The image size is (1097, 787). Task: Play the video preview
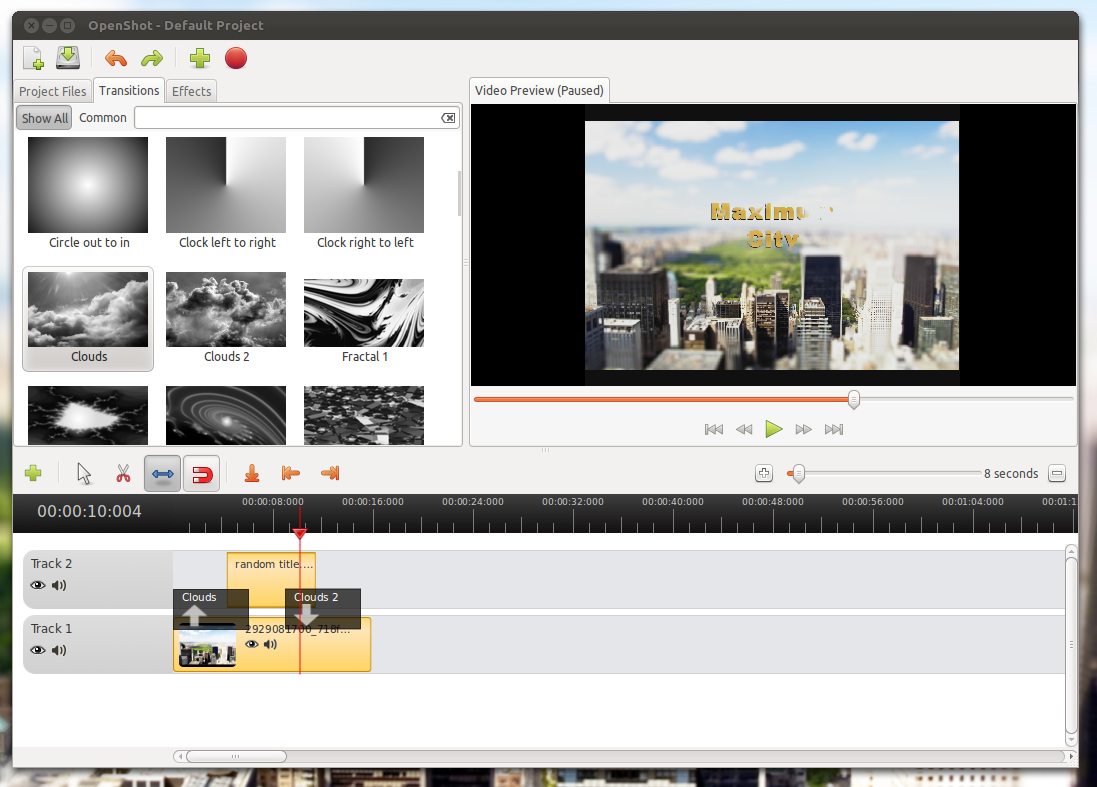click(773, 429)
